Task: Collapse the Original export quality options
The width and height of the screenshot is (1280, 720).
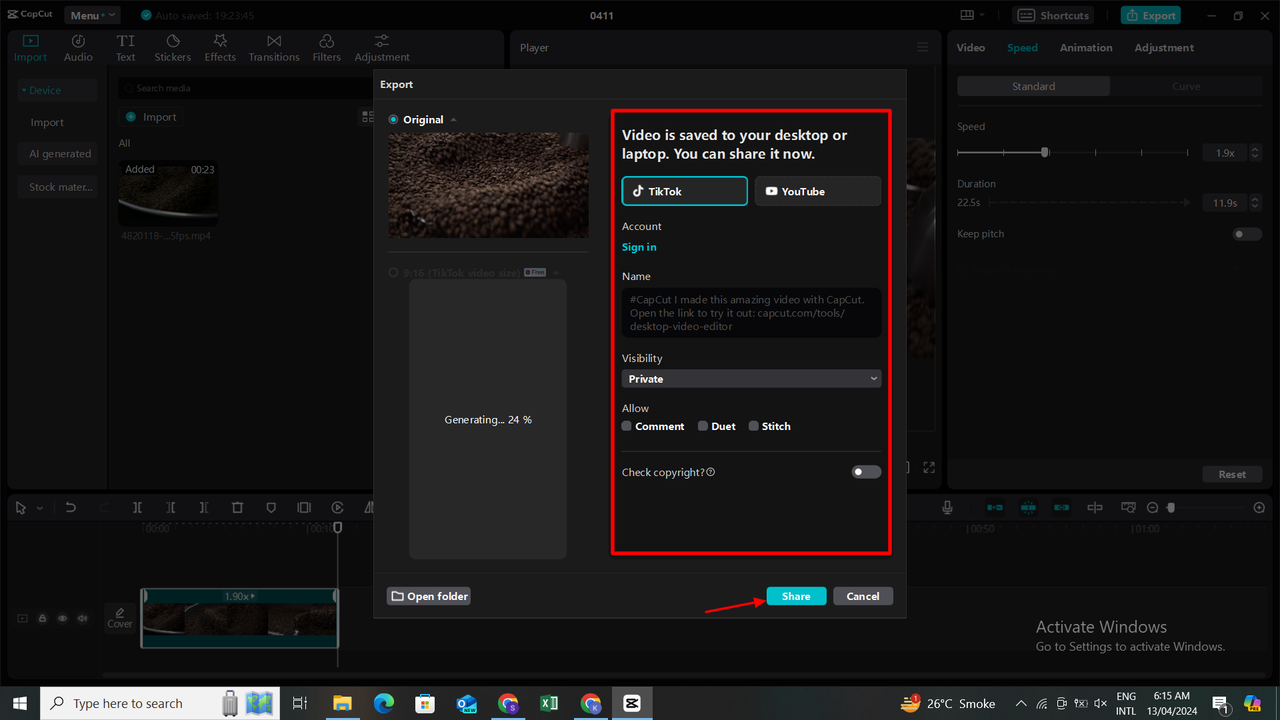Action: point(452,119)
